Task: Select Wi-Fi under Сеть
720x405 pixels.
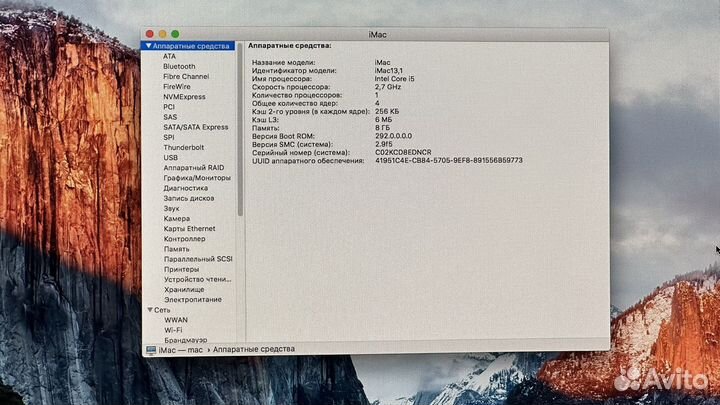Action: (x=173, y=330)
